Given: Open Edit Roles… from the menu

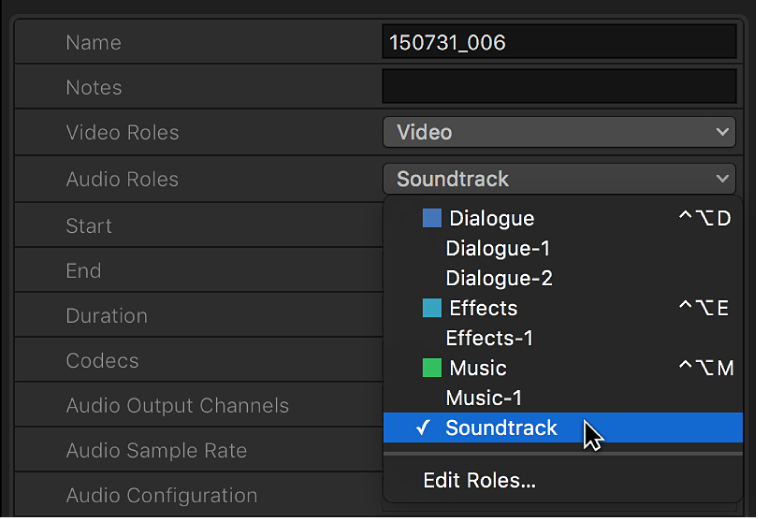Looking at the screenshot, I should point(479,481).
